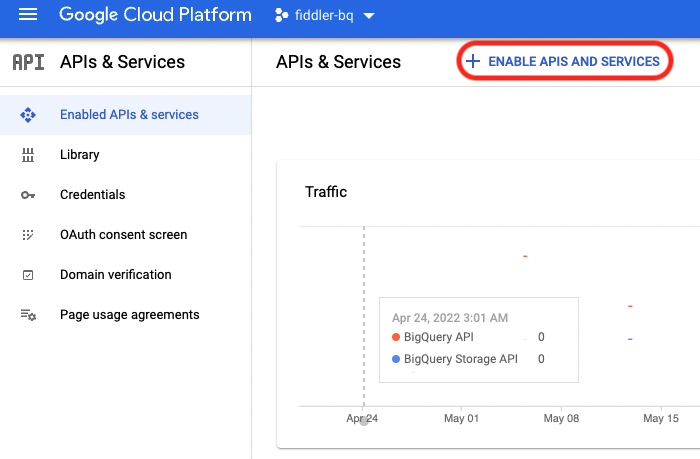
Task: Click the May 01 axis label
Action: [461, 418]
